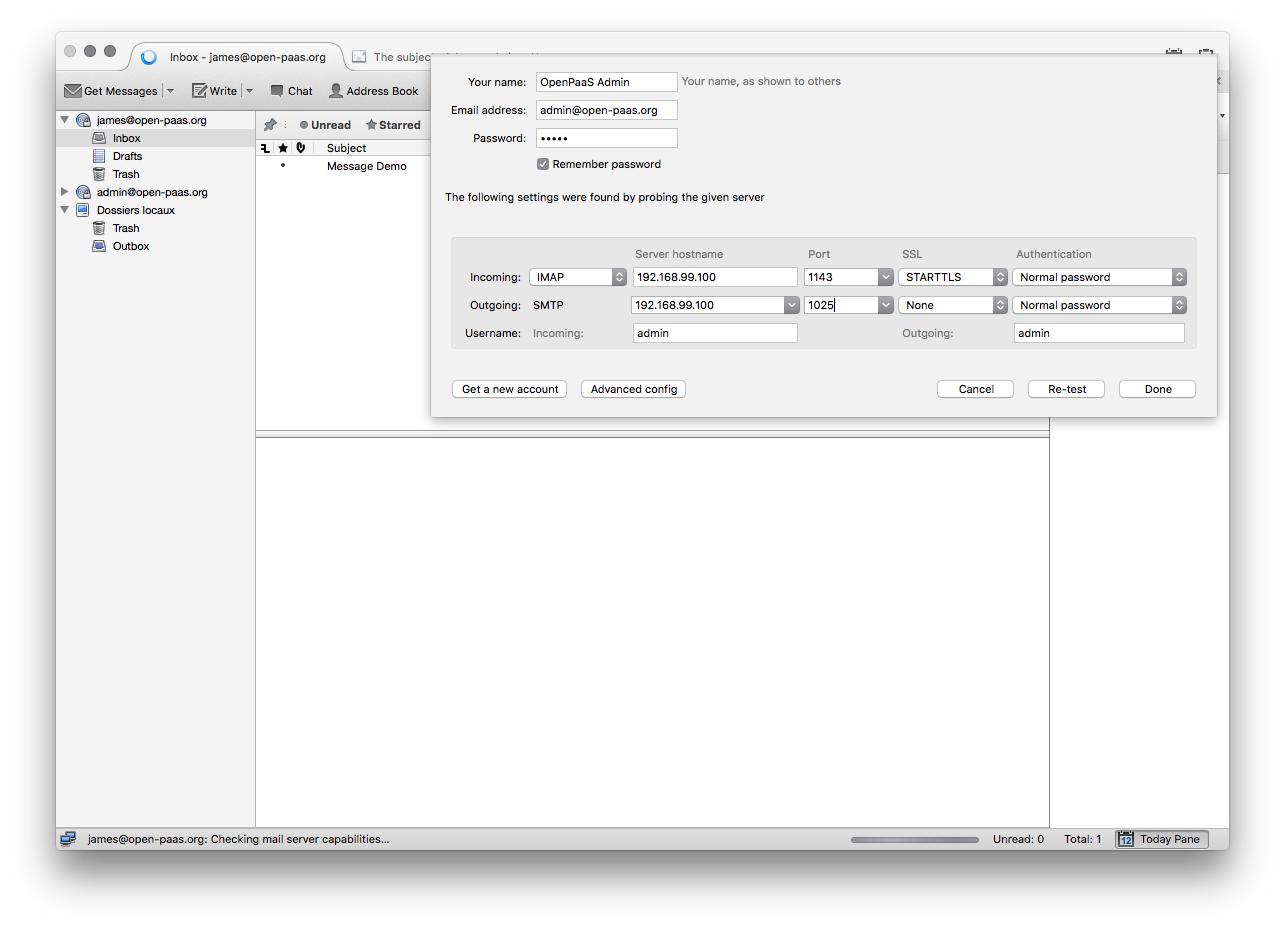This screenshot has height=930, width=1285.
Task: Click the Write compose pencil icon
Action: coord(199,91)
